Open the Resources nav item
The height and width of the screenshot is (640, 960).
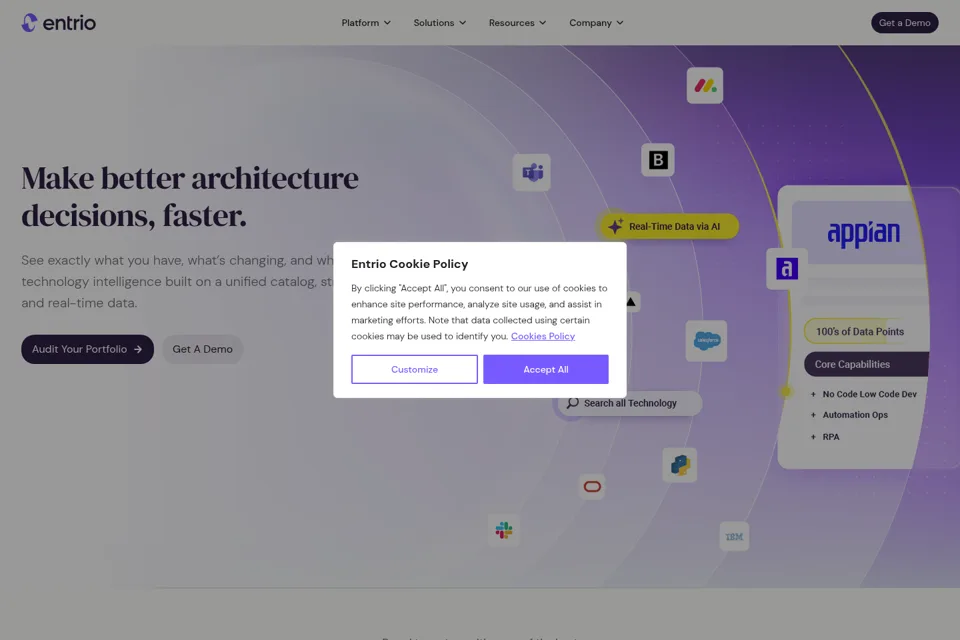click(x=517, y=23)
